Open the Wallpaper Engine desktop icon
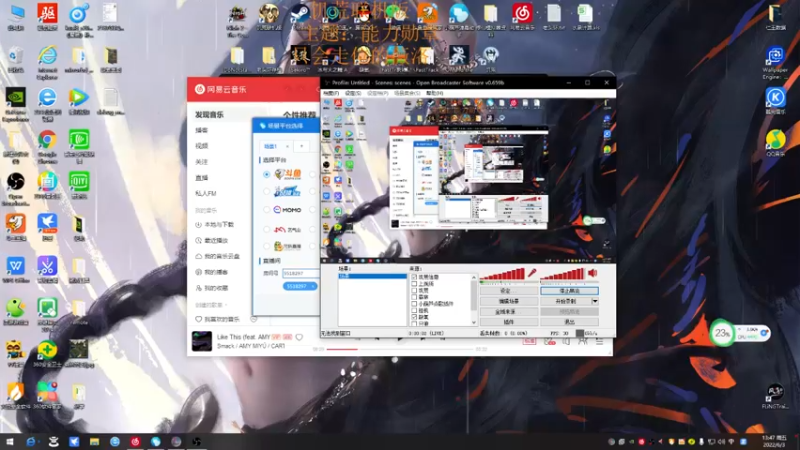Image resolution: width=800 pixels, height=450 pixels. point(775,61)
